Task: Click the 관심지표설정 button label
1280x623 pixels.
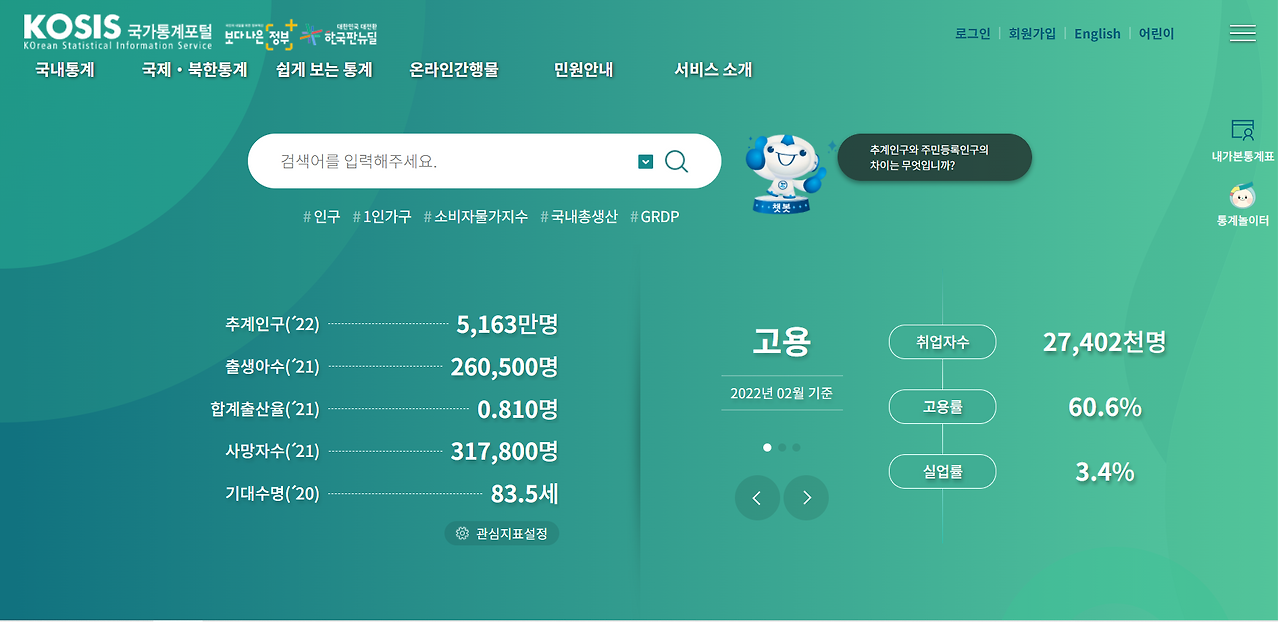Action: tap(512, 534)
